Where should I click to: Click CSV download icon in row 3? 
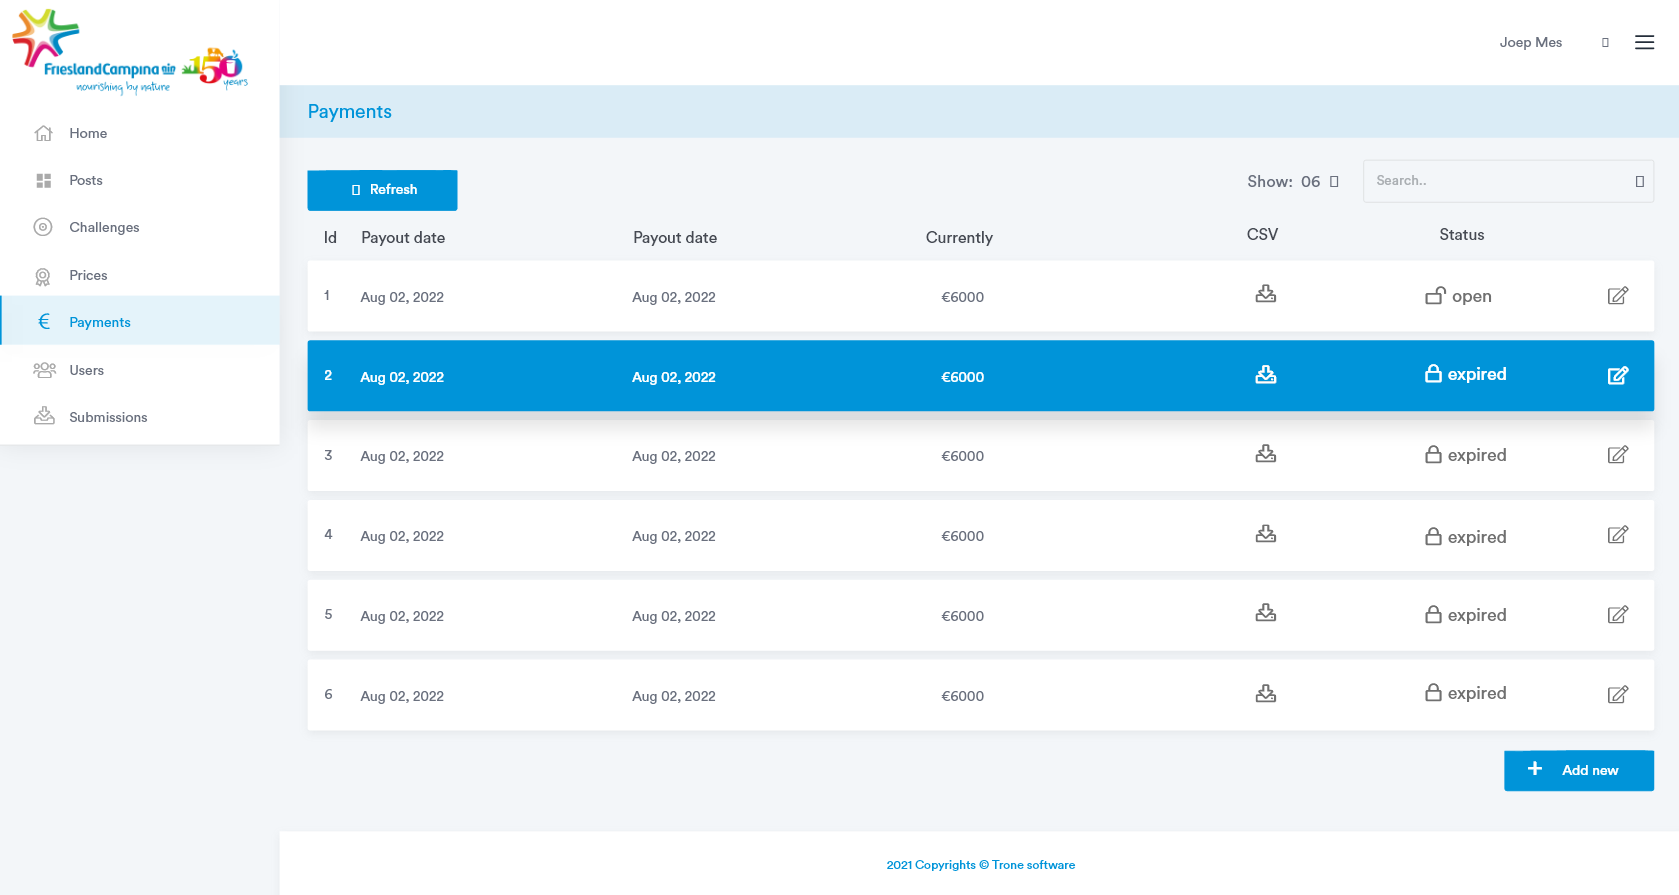click(x=1265, y=454)
